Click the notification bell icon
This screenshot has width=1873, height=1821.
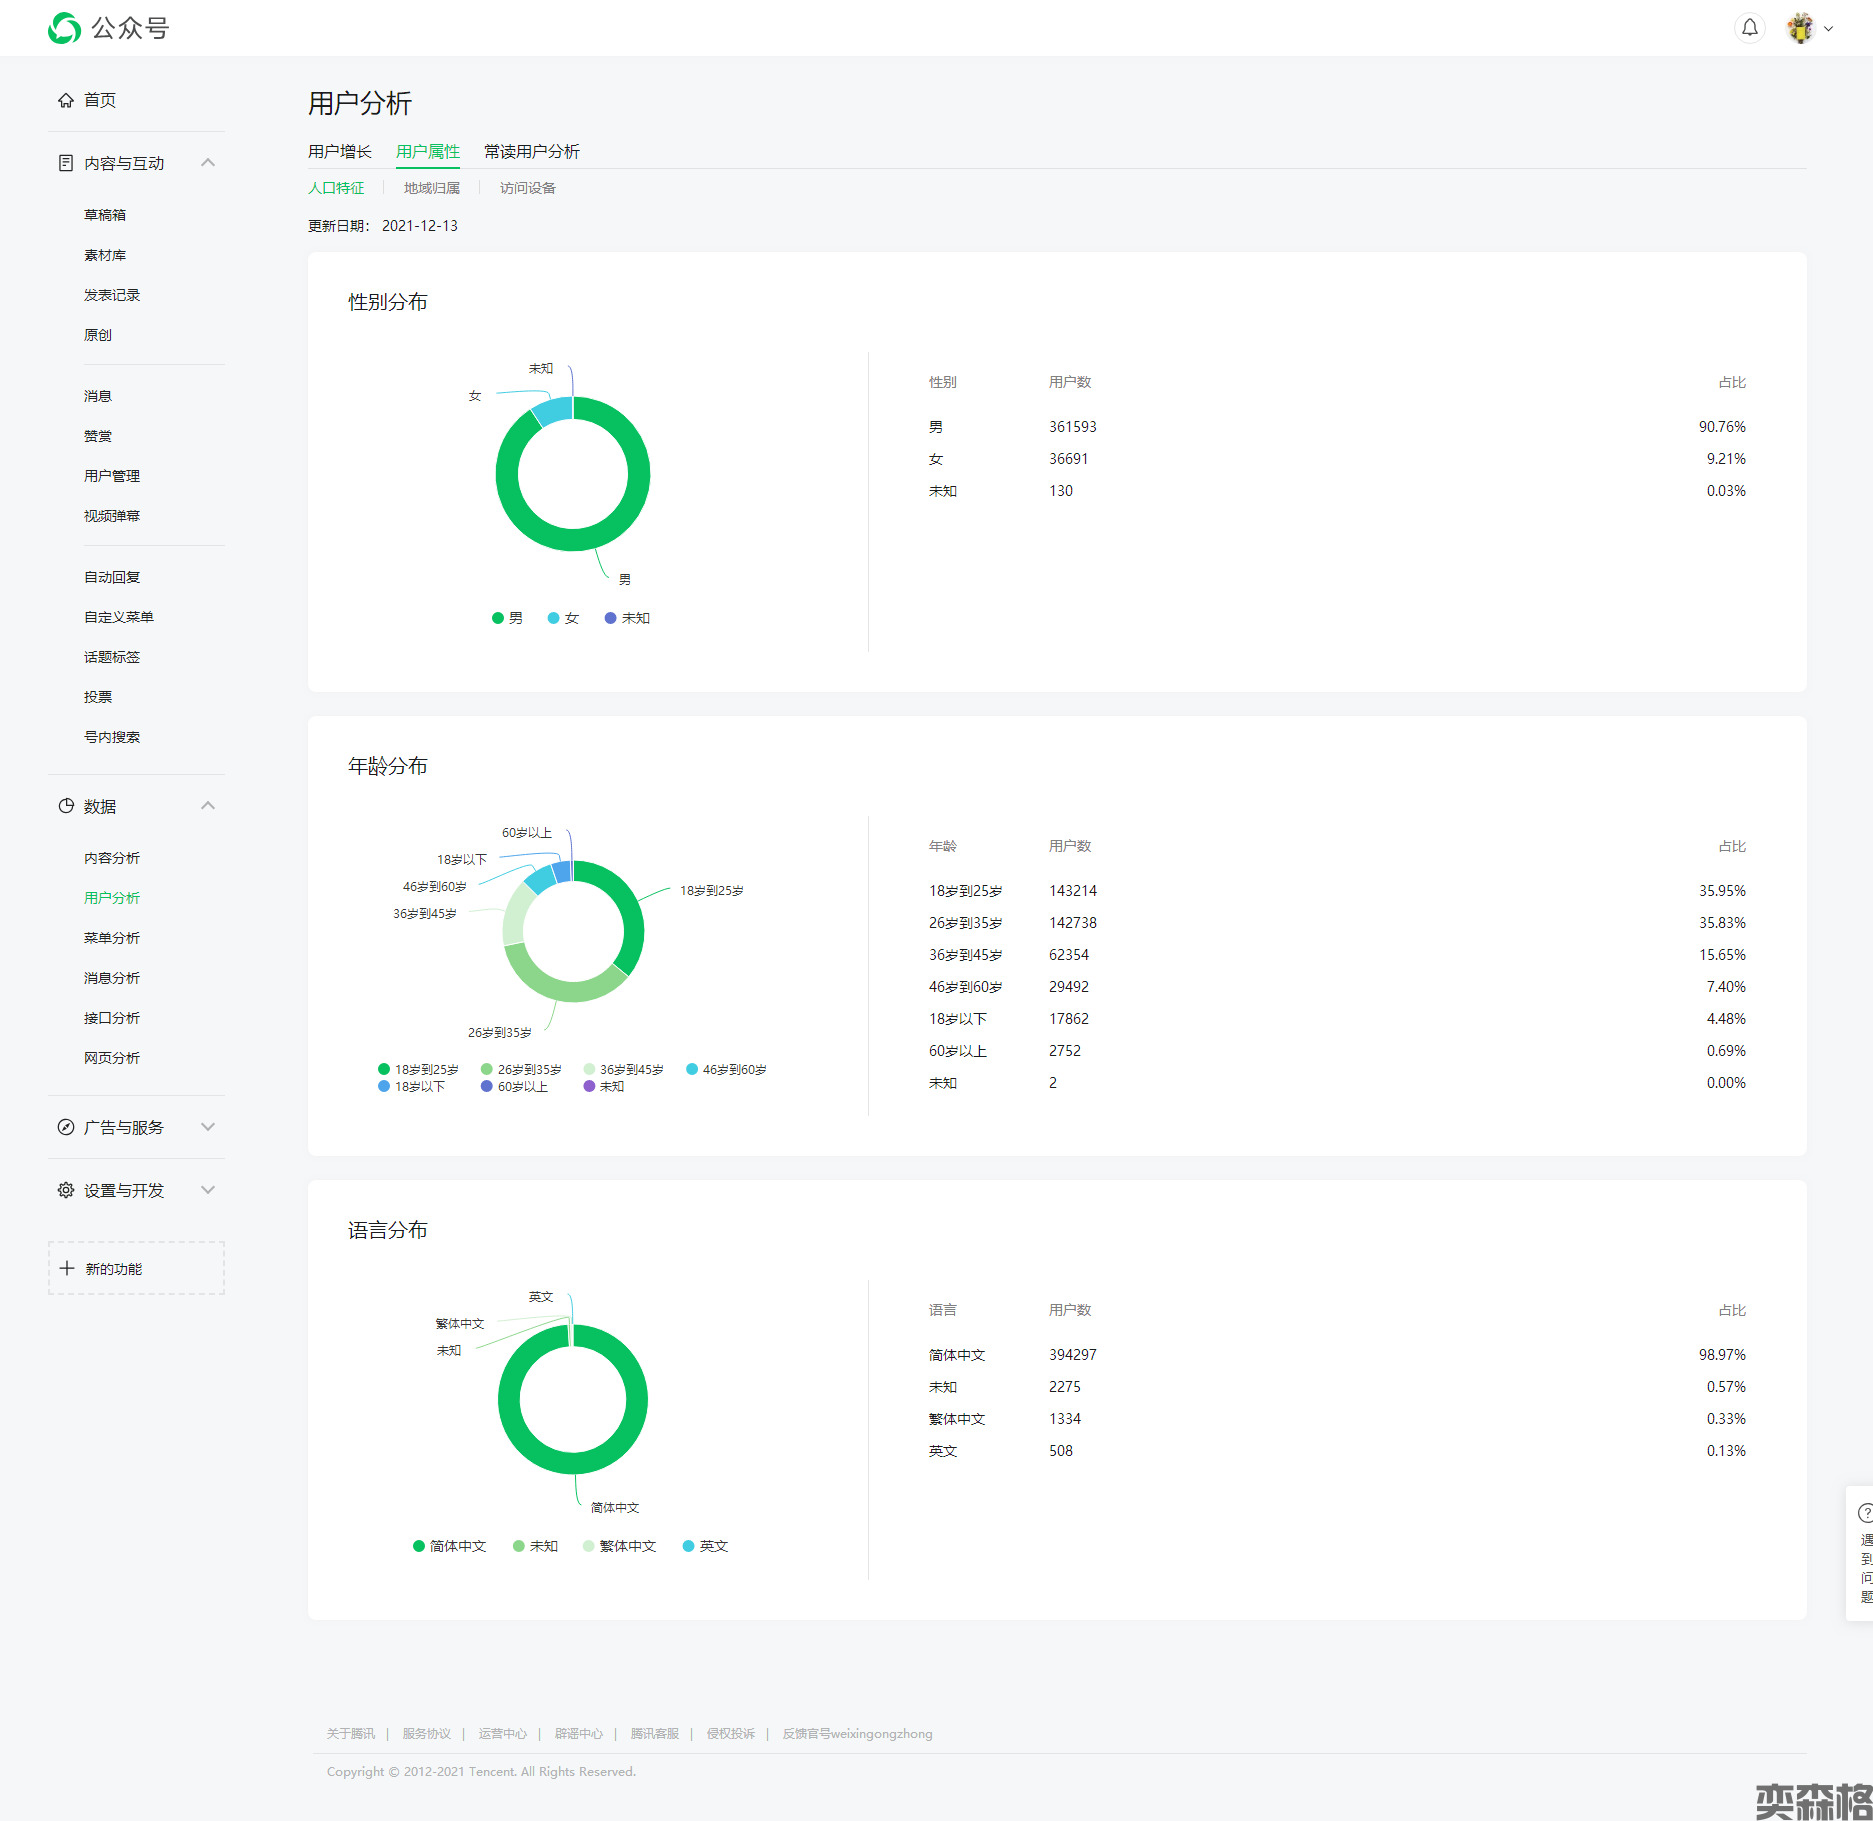[x=1749, y=28]
